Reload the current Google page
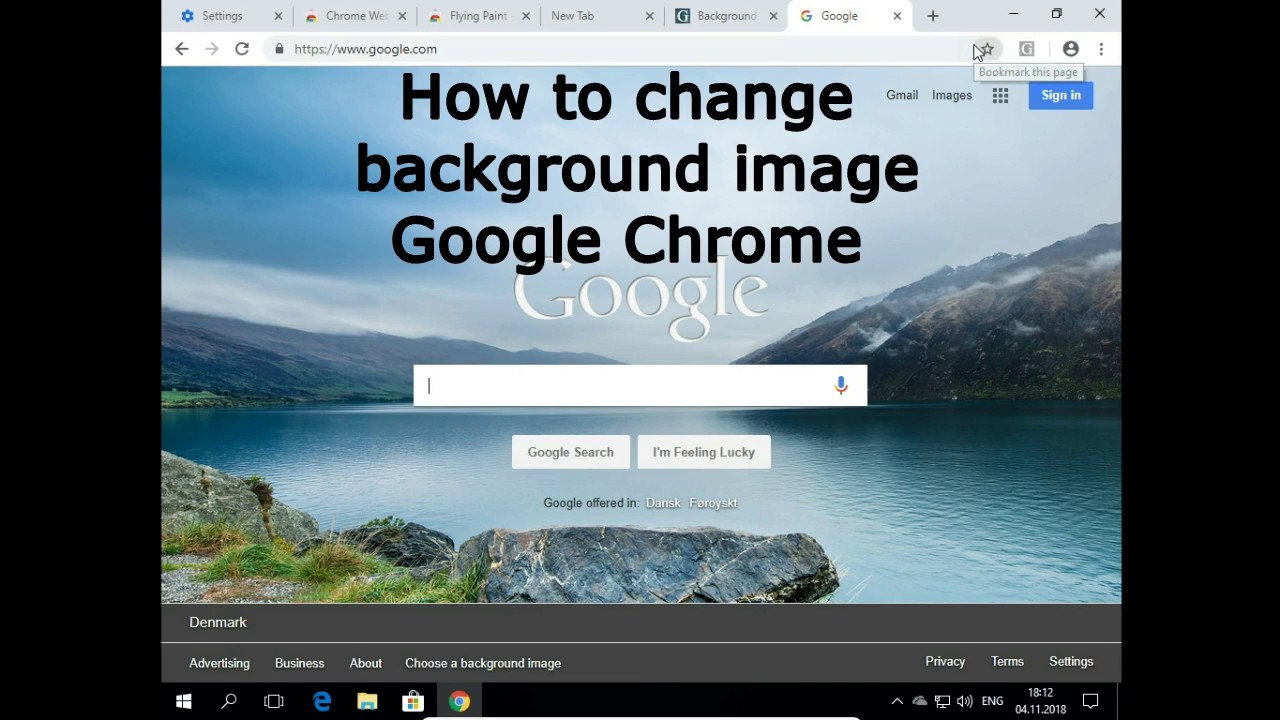Screen dimensions: 1280x720 coord(242,49)
